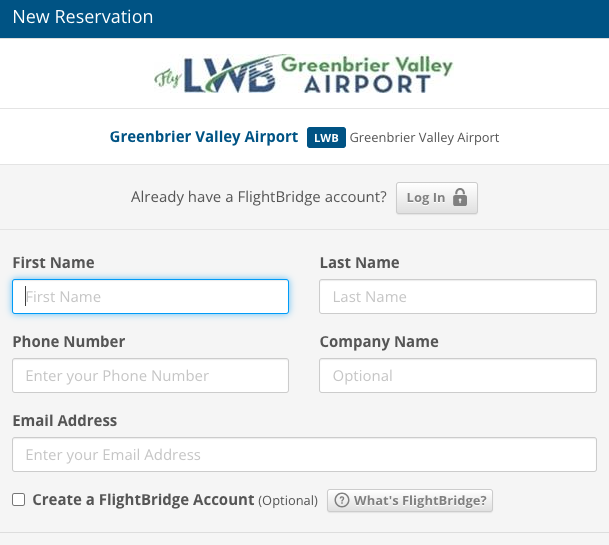Click the optional Company Name field
Screen dimensions: 609x545
[458, 376]
